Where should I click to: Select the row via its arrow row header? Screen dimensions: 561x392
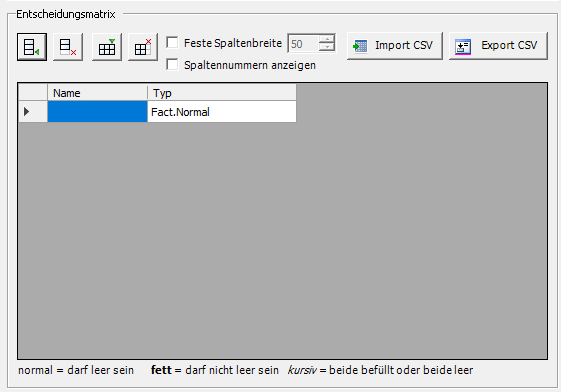pos(33,112)
